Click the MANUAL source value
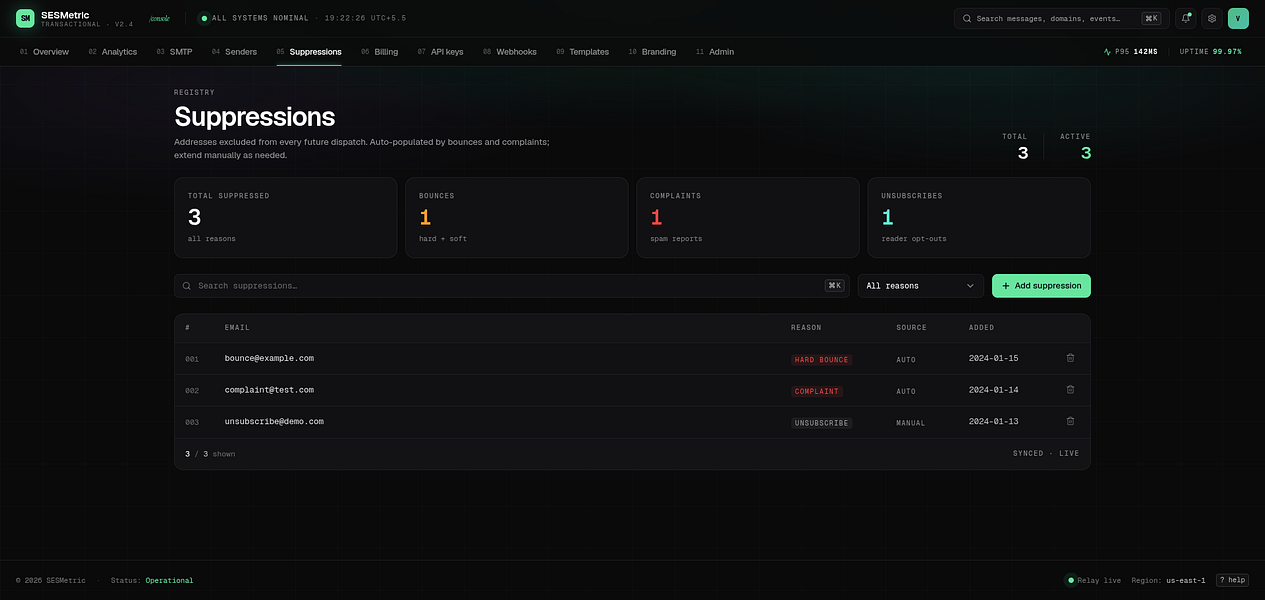 click(911, 423)
